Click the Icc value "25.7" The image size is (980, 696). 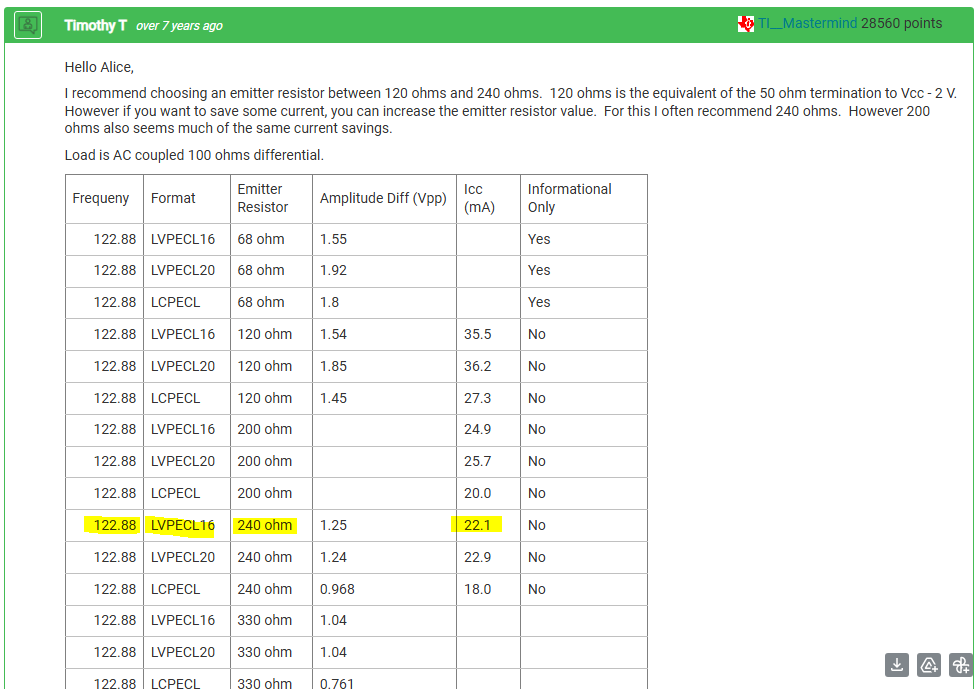coord(478,461)
